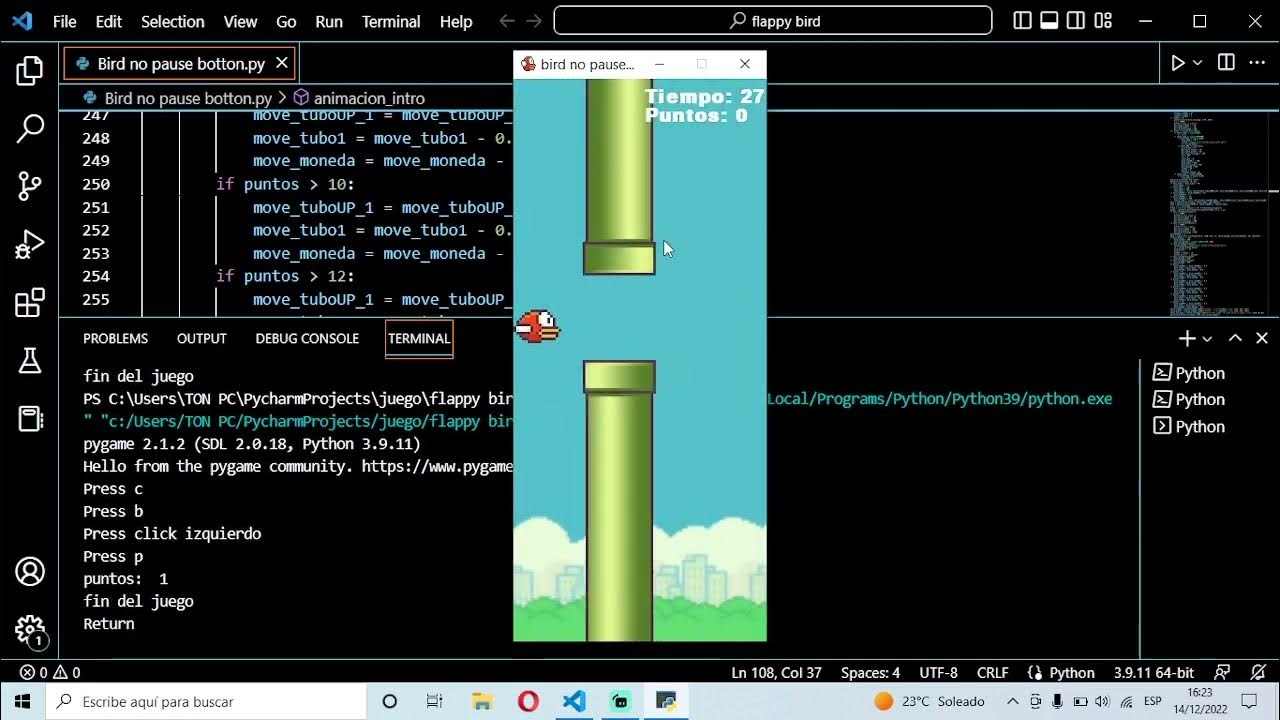
Task: Open the Edit menu
Action: click(x=108, y=21)
